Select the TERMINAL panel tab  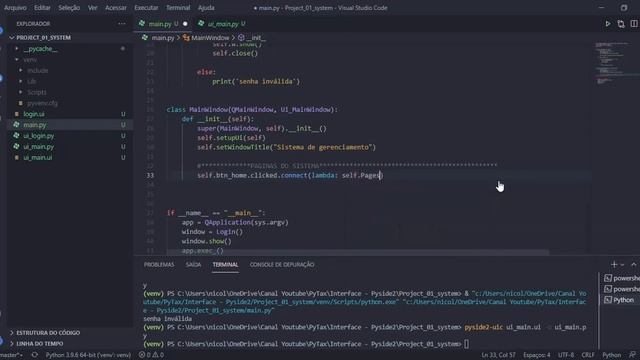(x=225, y=265)
